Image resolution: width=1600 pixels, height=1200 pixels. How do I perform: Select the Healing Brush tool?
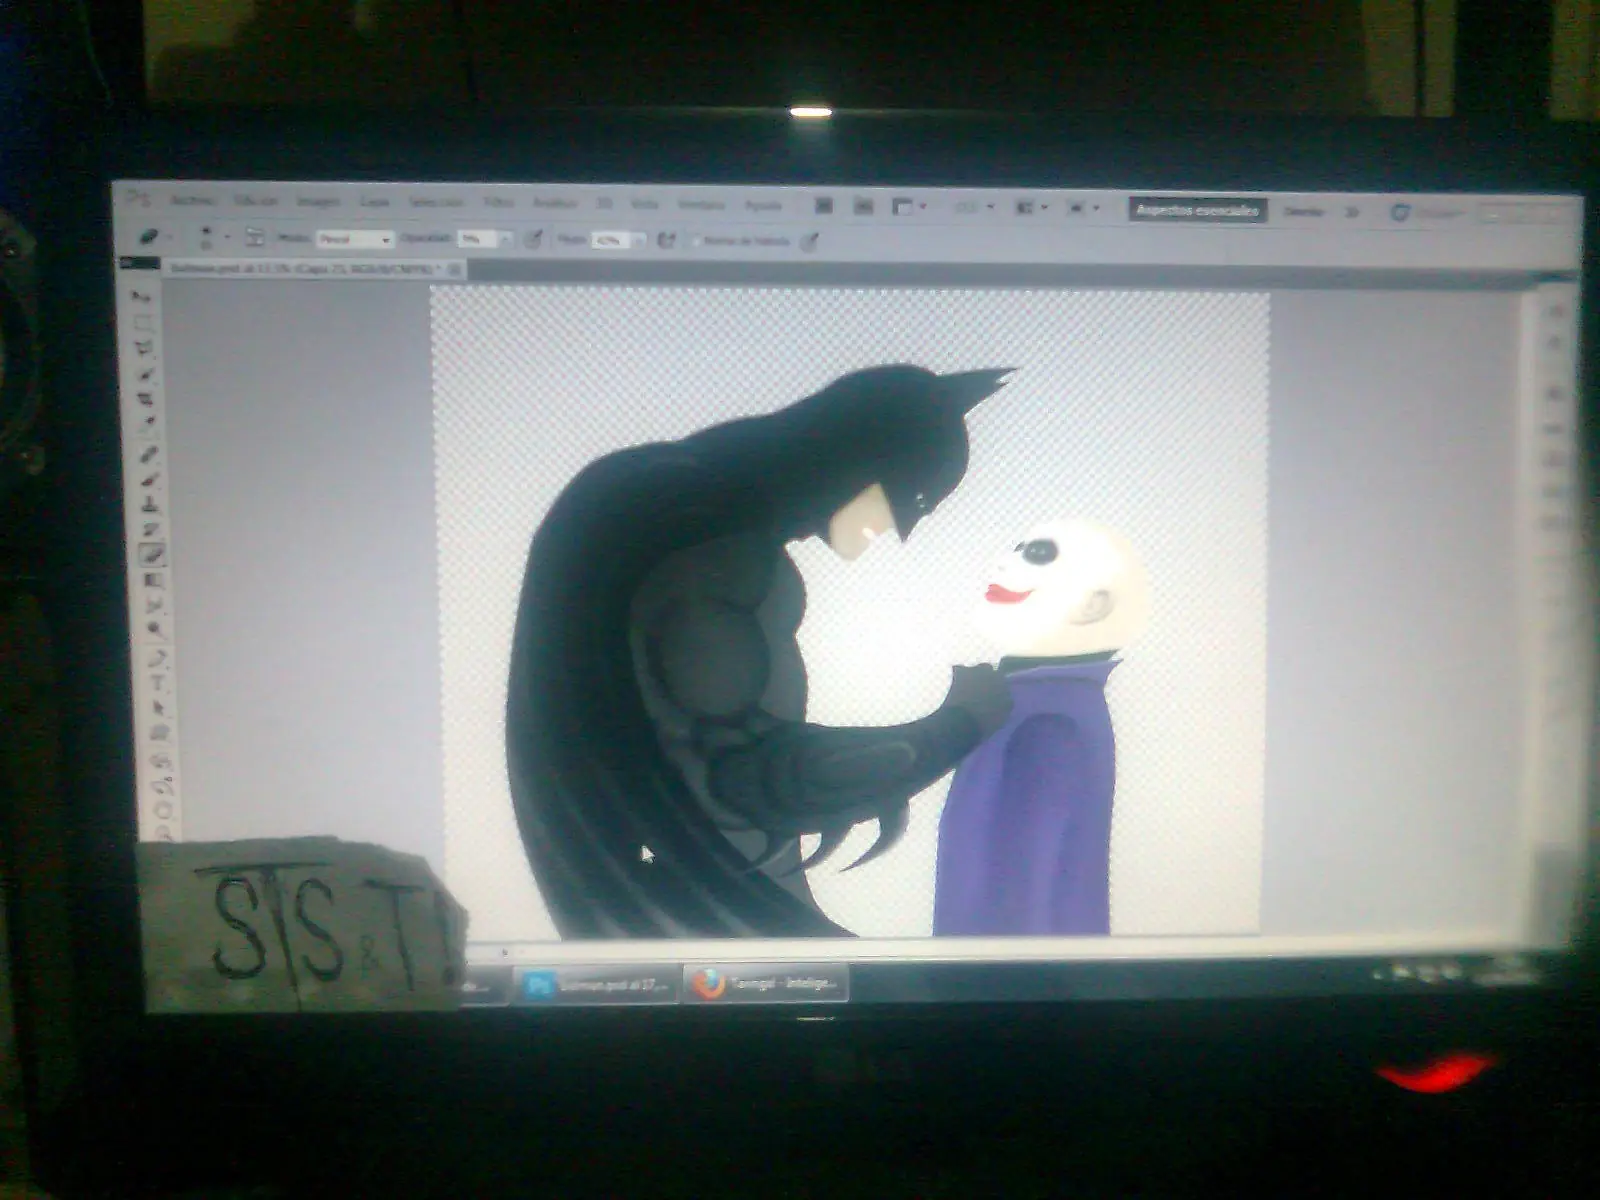[x=149, y=455]
